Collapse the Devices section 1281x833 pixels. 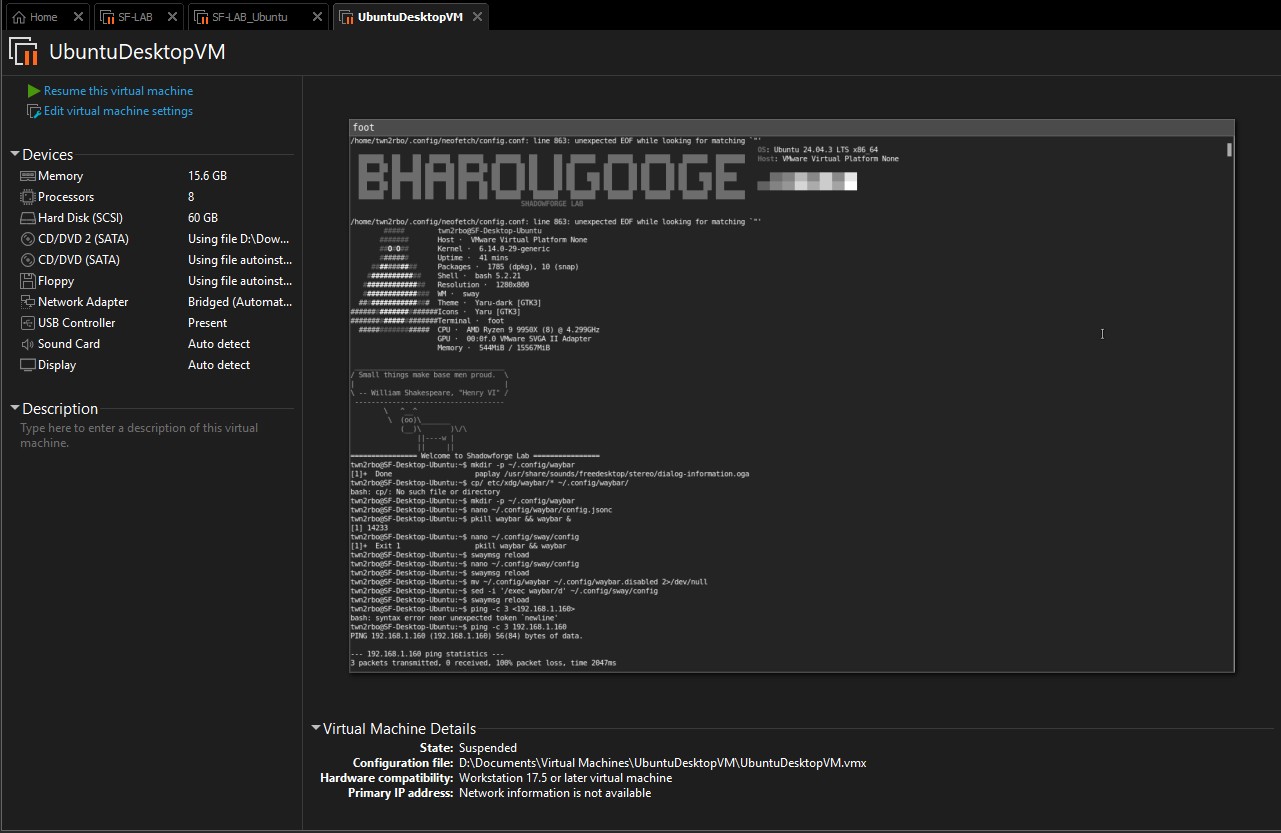pyautogui.click(x=15, y=155)
